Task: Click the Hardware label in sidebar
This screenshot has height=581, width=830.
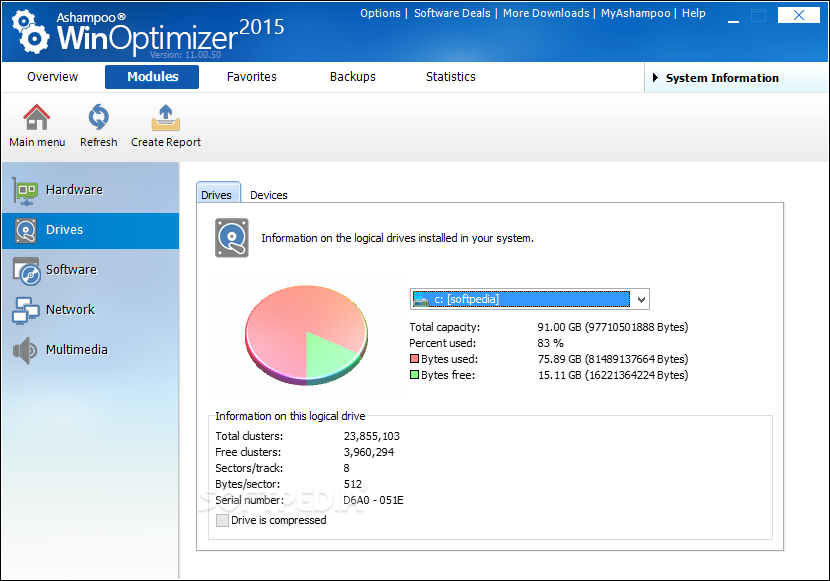Action: coord(74,189)
